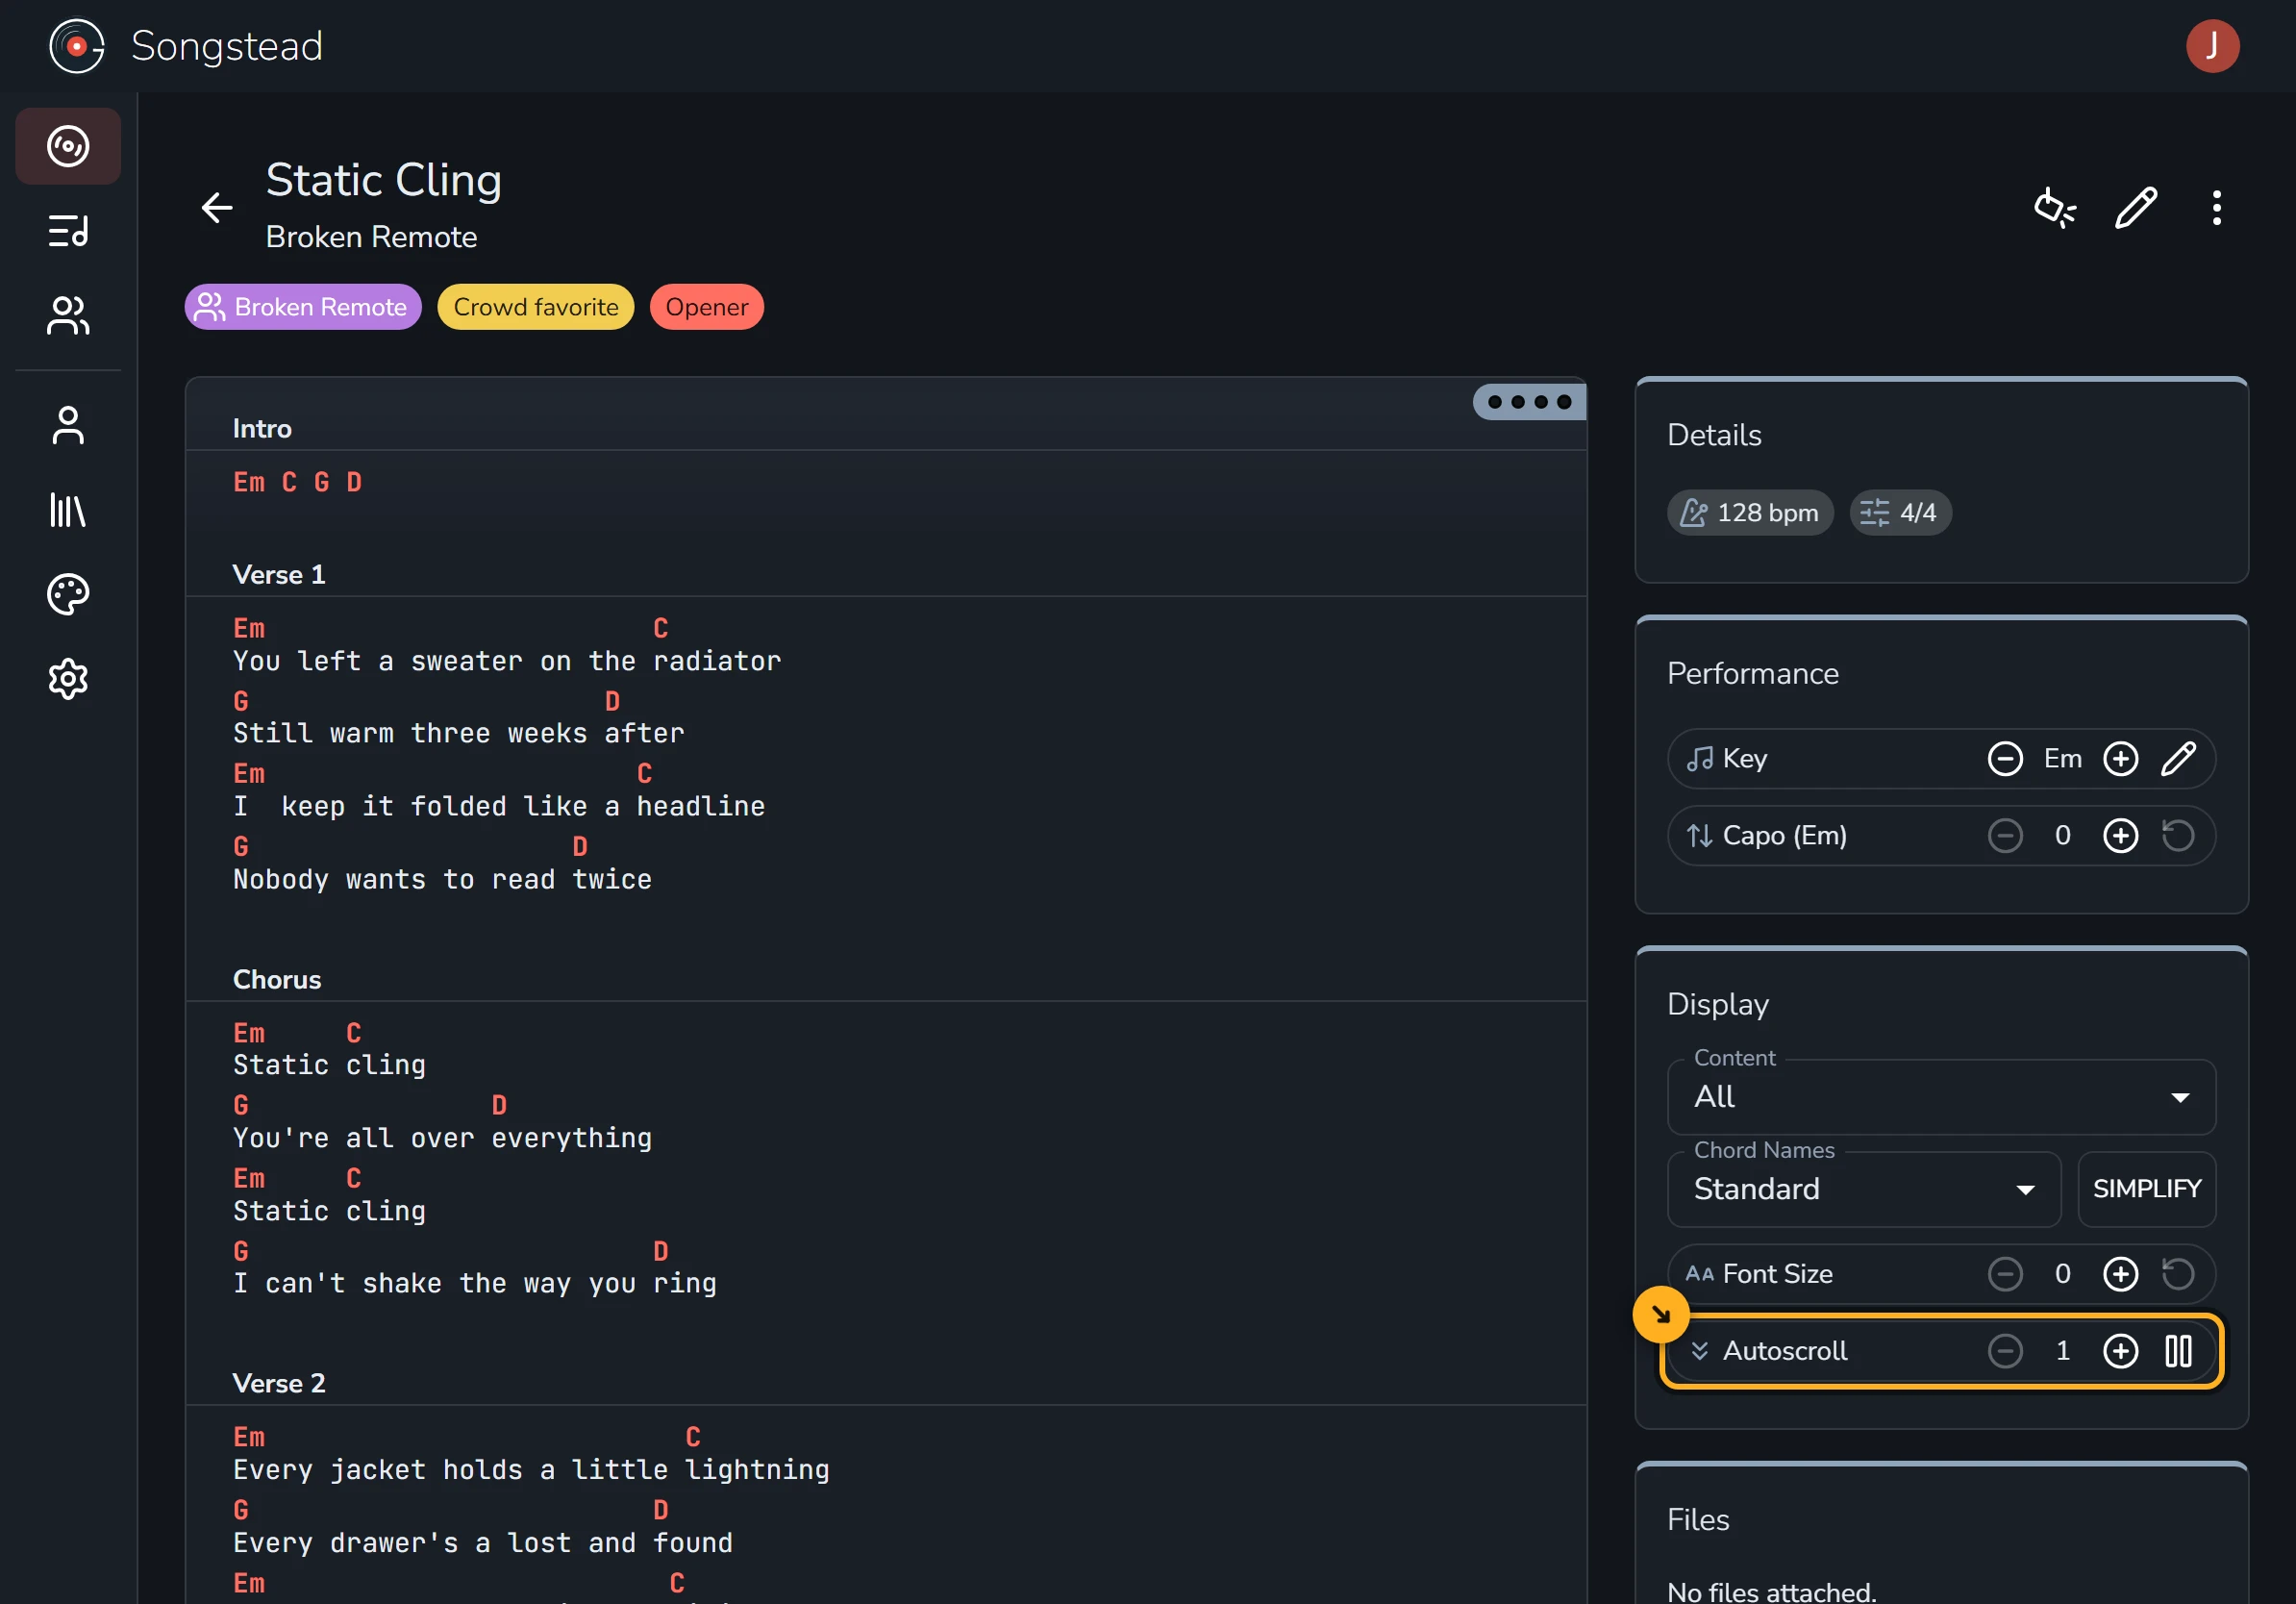
Task: Open the Bands group icon in sidebar
Action: click(x=68, y=316)
